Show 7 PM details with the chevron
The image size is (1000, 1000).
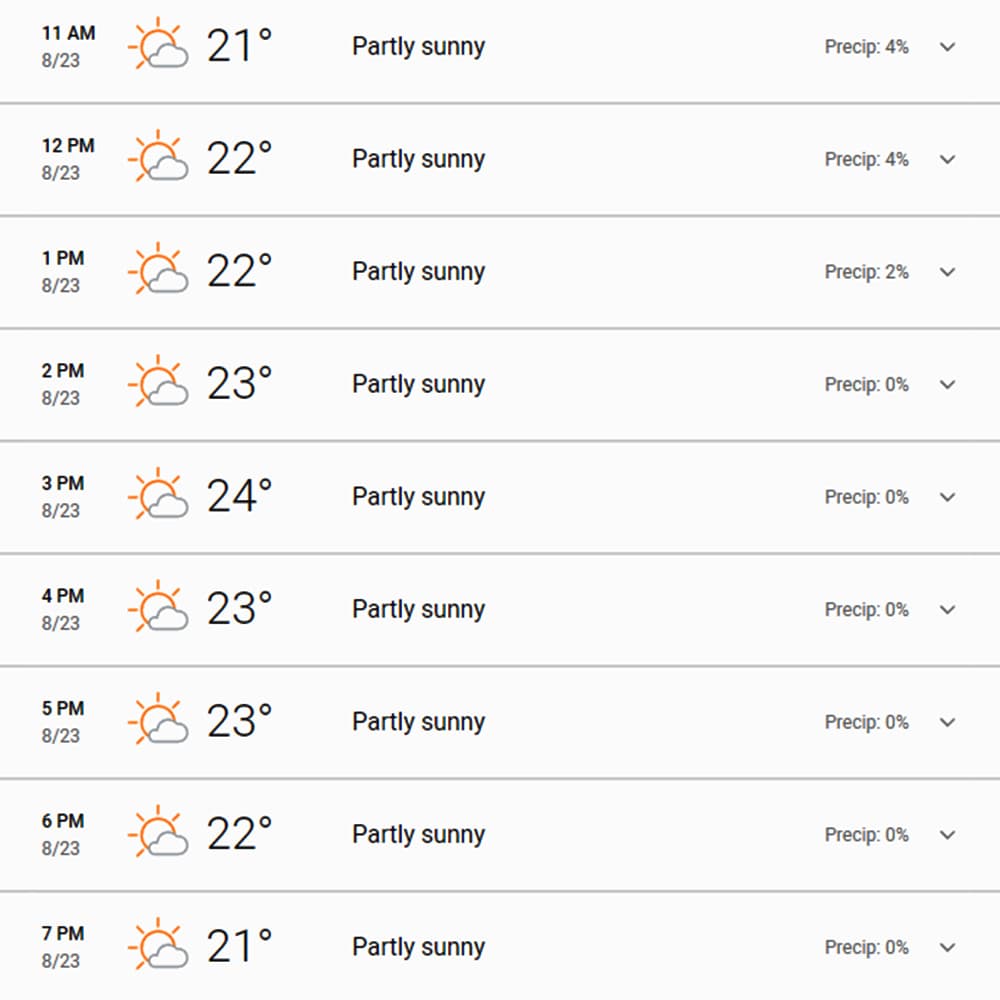pos(948,947)
